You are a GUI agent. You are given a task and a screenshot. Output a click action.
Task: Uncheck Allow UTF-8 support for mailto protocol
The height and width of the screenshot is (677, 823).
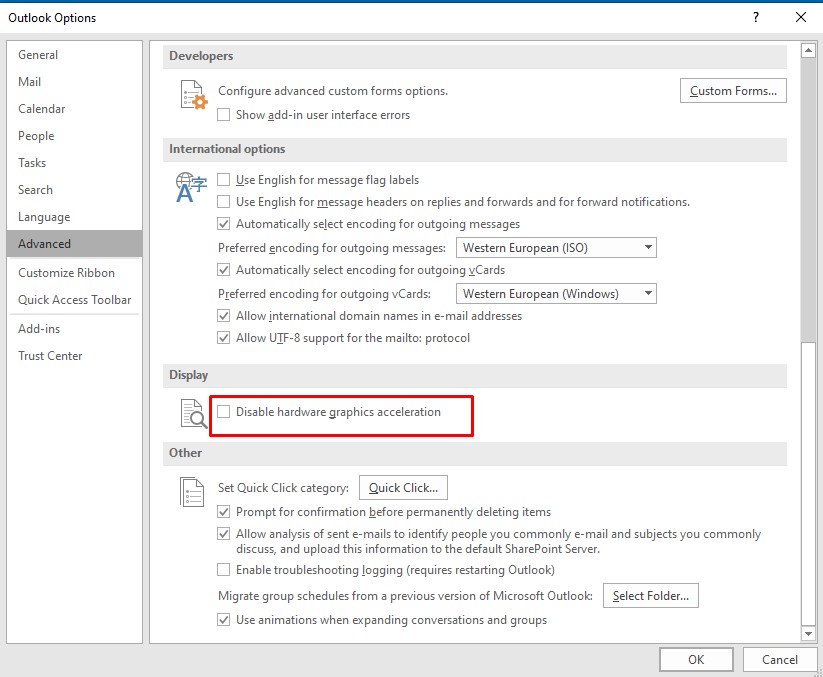224,338
